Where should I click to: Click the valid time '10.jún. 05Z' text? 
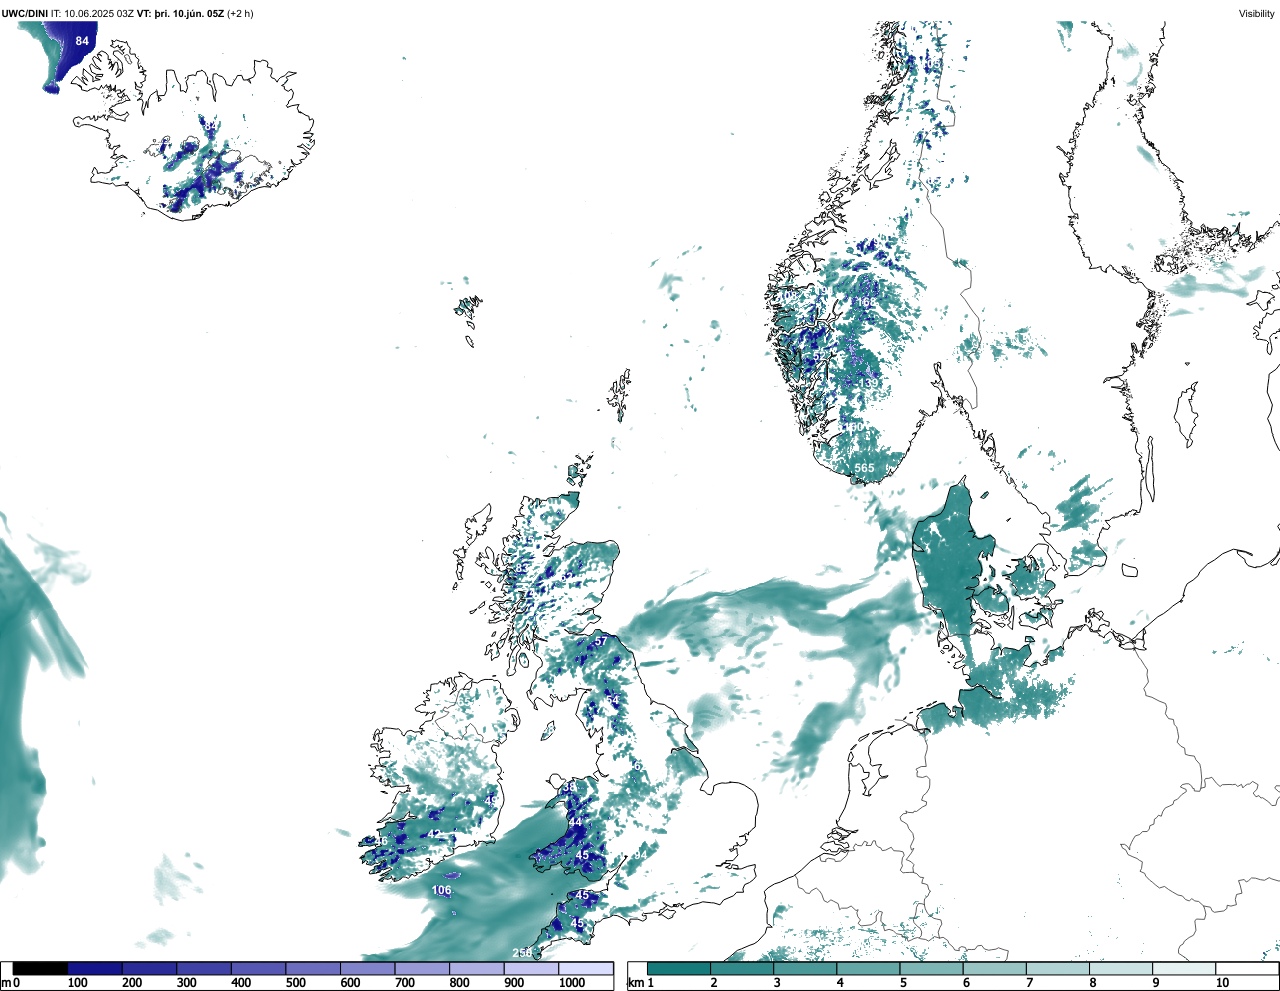point(197,14)
